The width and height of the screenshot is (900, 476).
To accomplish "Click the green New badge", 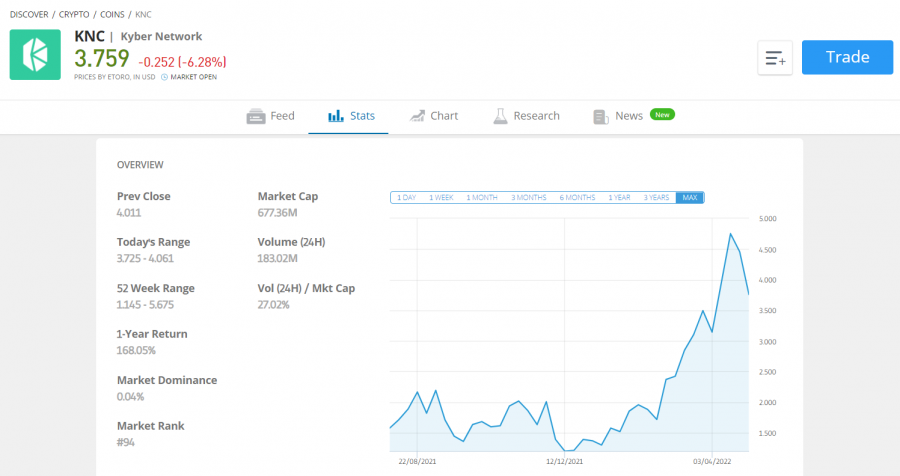I will point(662,115).
